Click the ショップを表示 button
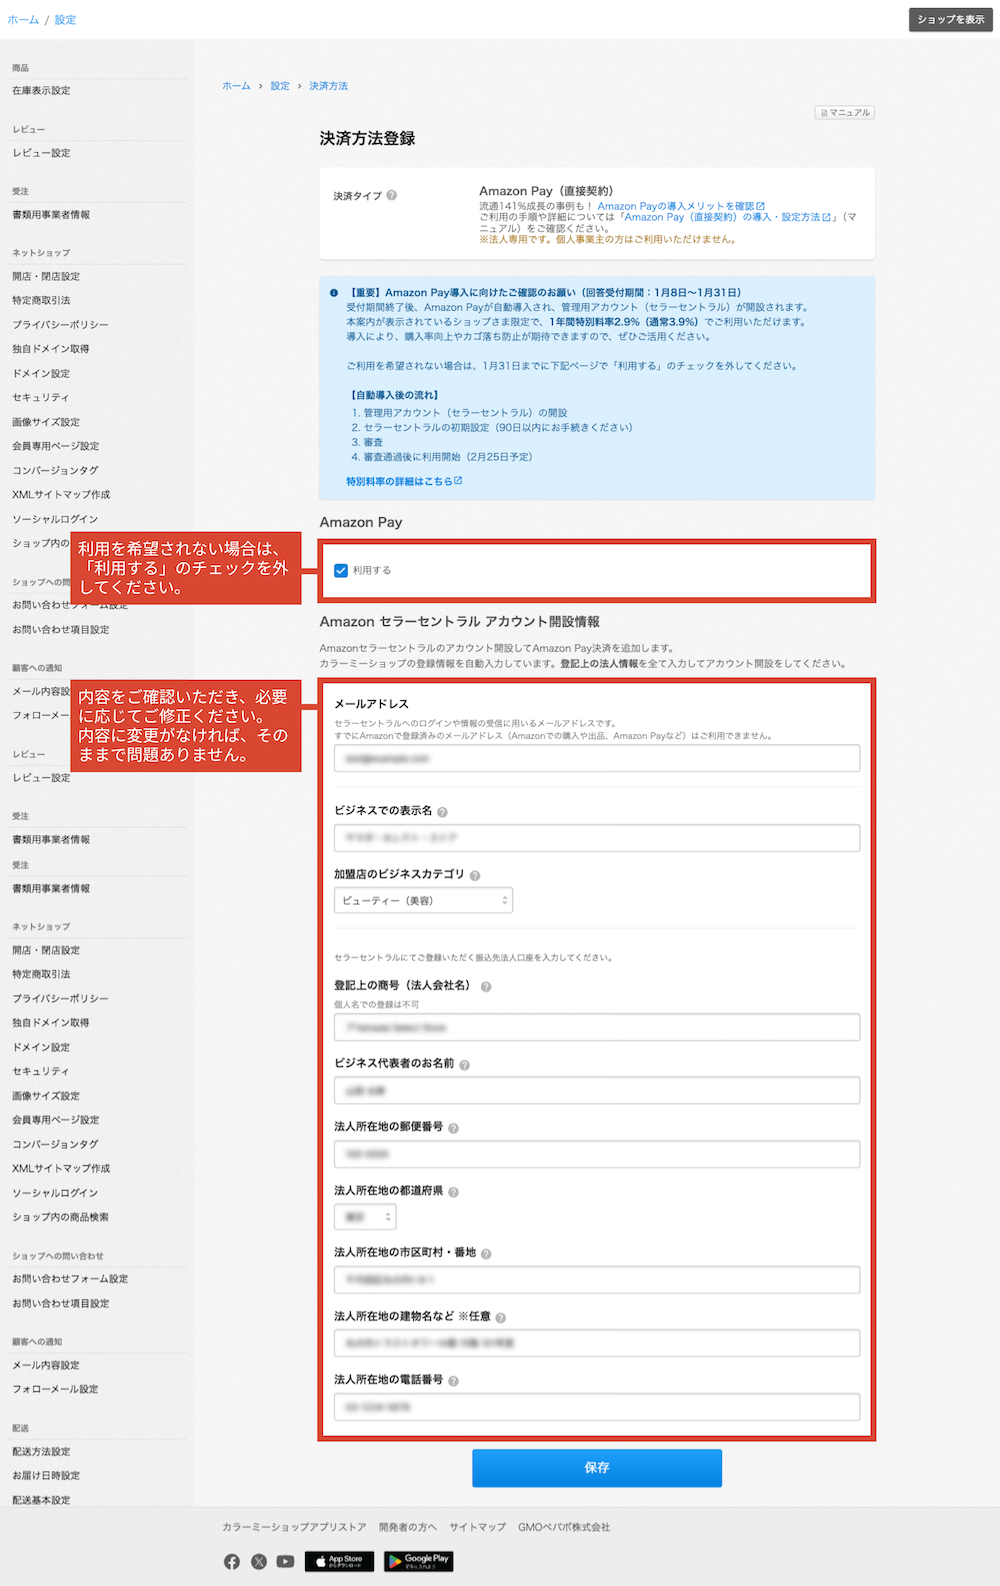 click(x=950, y=20)
